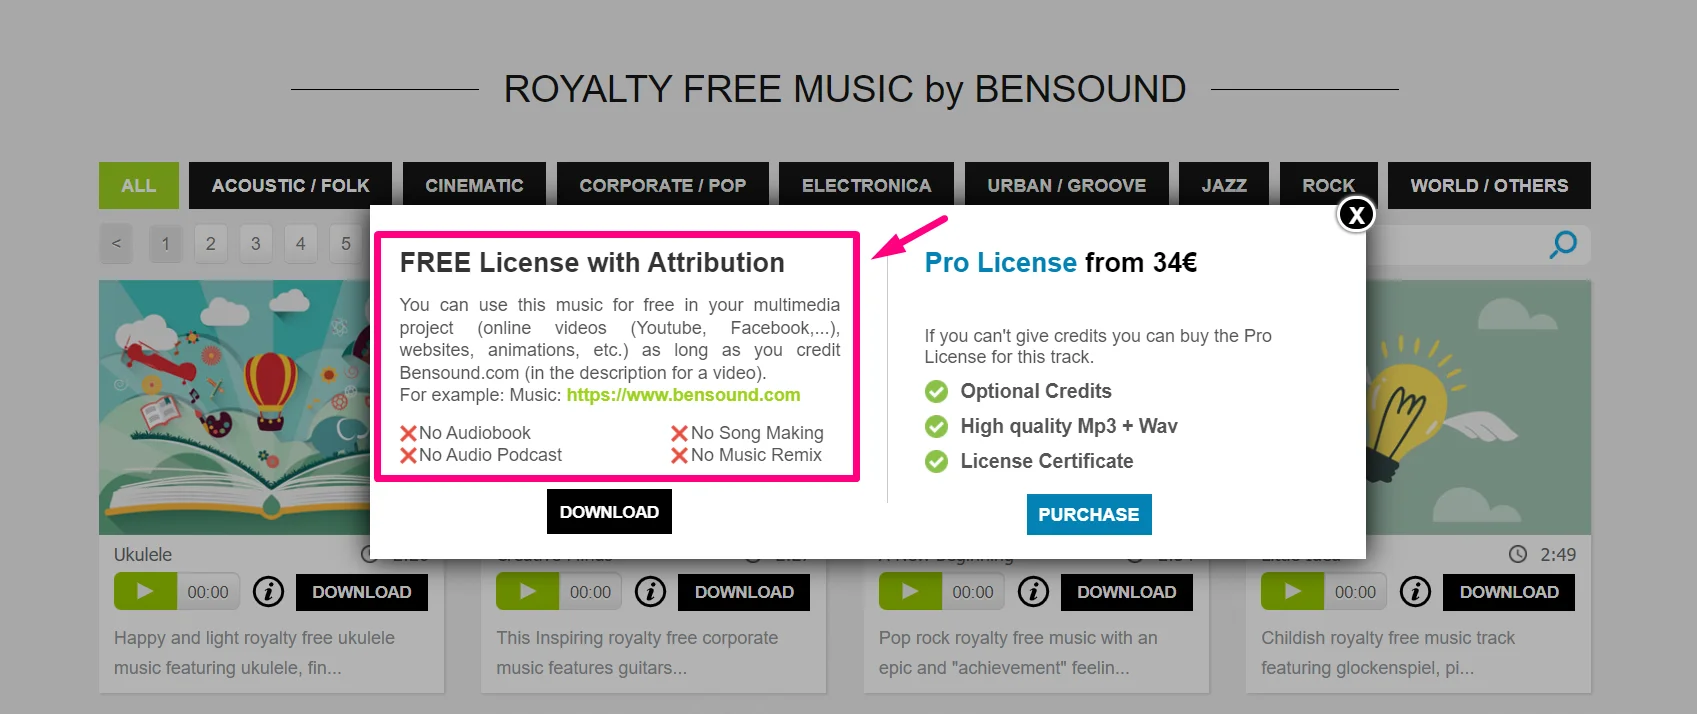The width and height of the screenshot is (1697, 714).
Task: Play the childish glockenspiel music track
Action: pyautogui.click(x=1292, y=592)
